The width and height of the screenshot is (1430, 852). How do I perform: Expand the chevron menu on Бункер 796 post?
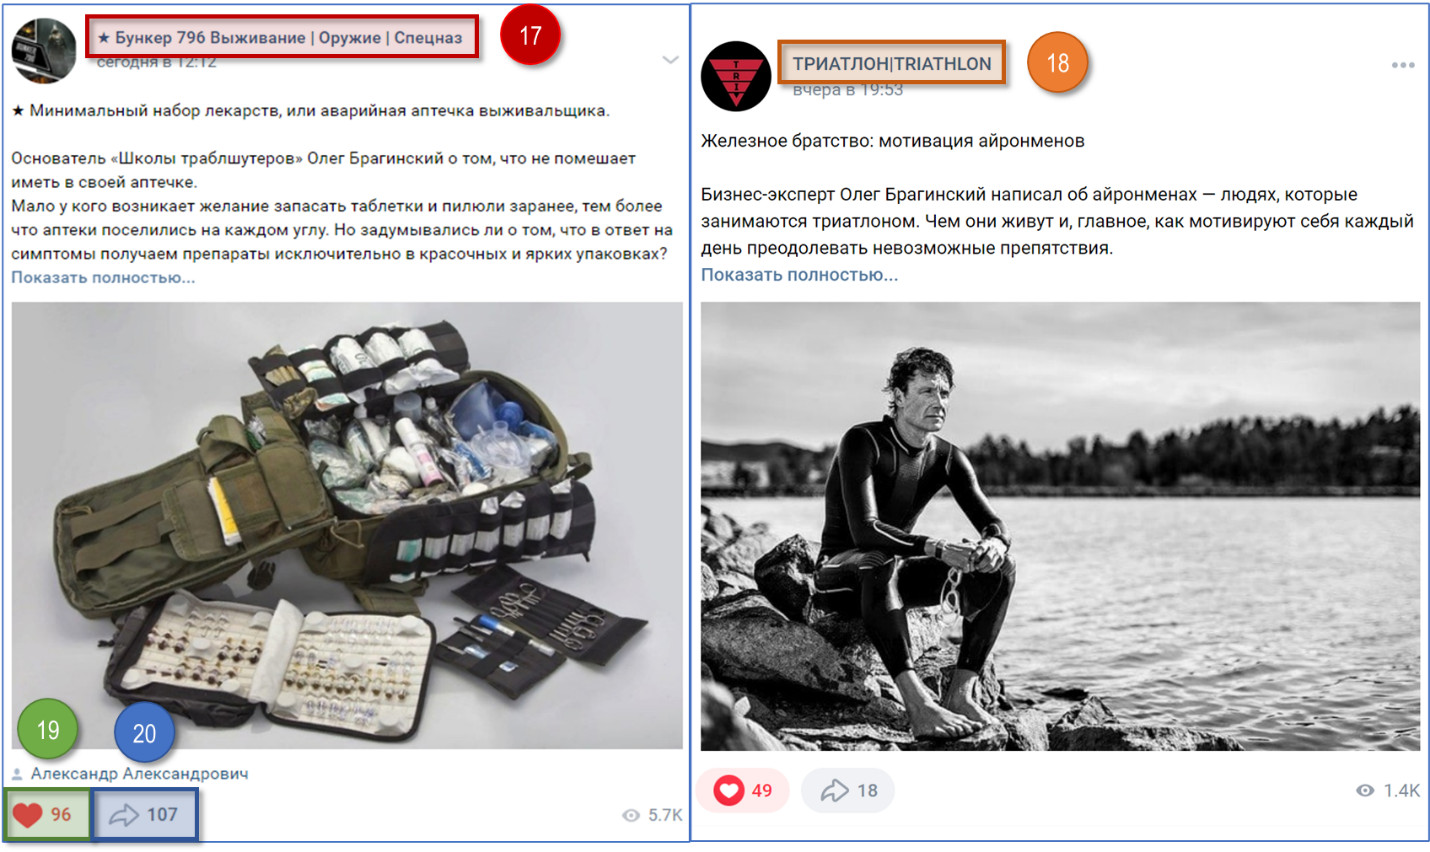pos(670,60)
